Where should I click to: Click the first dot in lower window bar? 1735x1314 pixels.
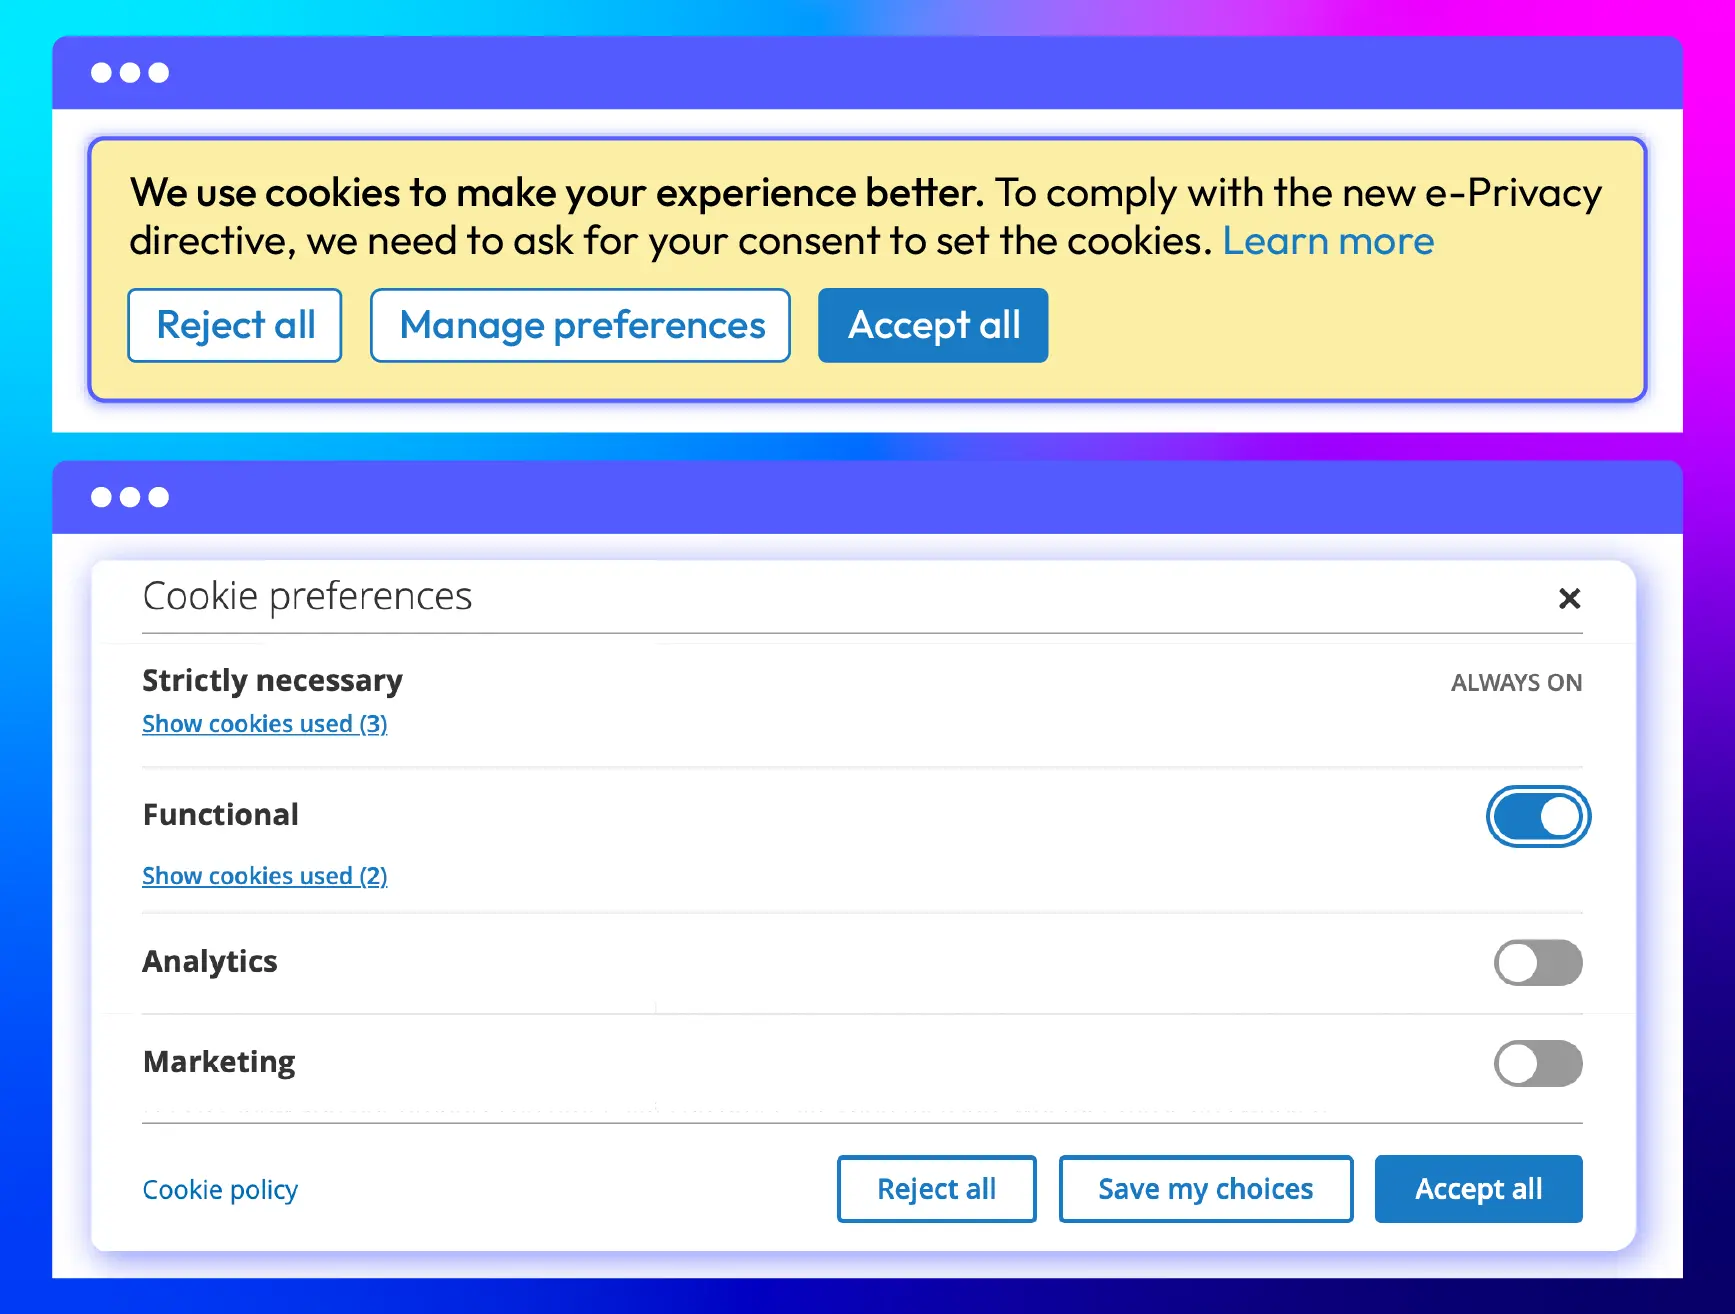[101, 497]
